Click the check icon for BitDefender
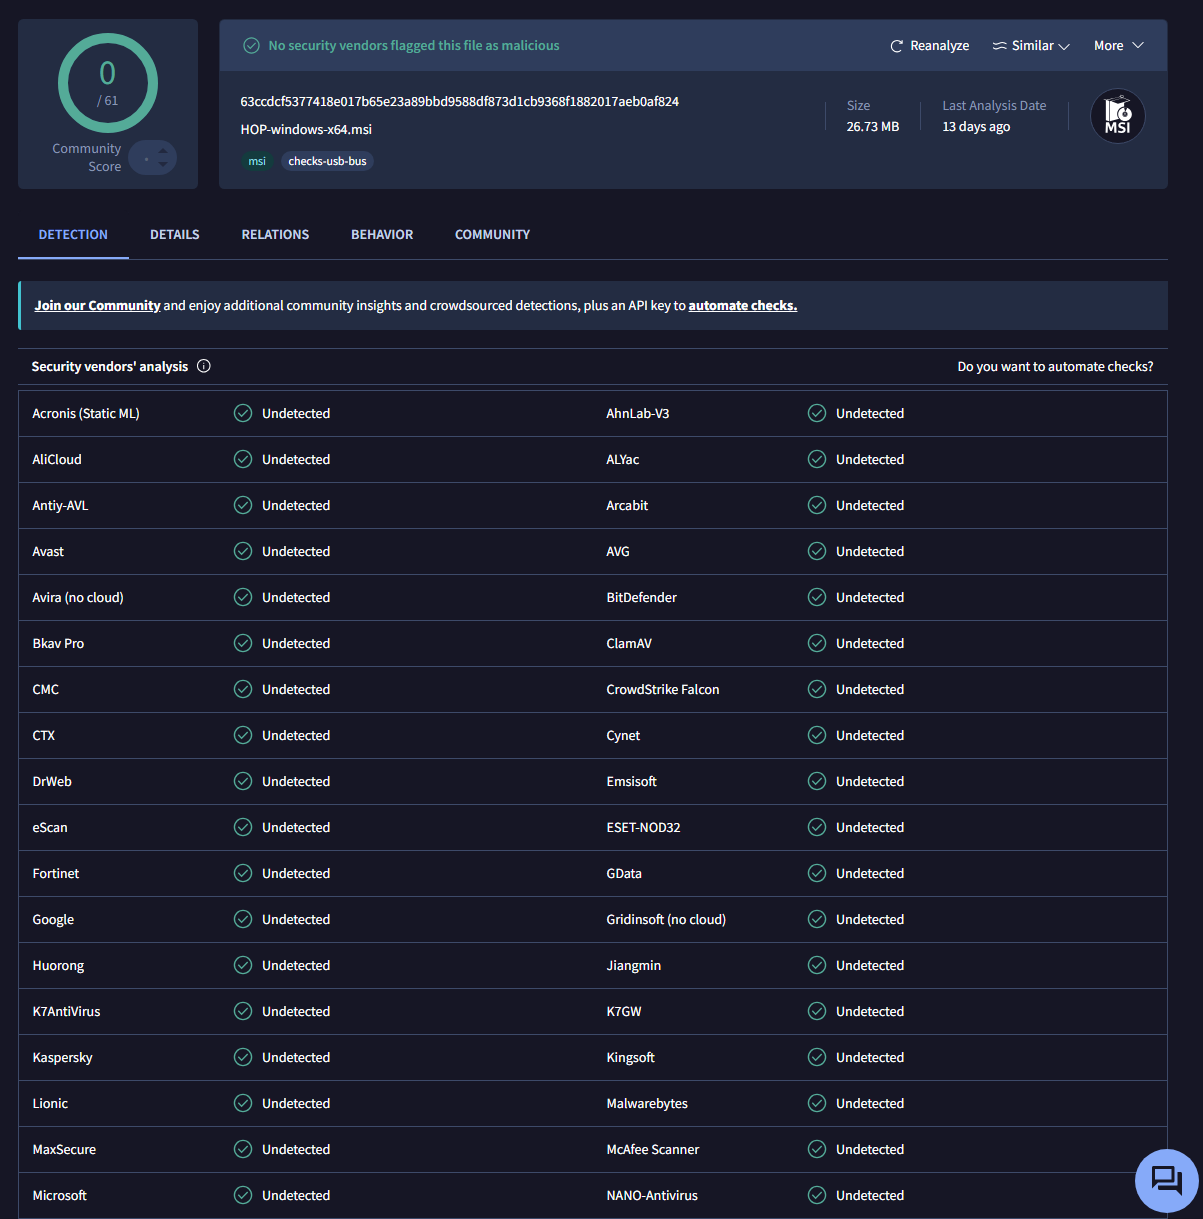The width and height of the screenshot is (1203, 1219). pos(817,597)
